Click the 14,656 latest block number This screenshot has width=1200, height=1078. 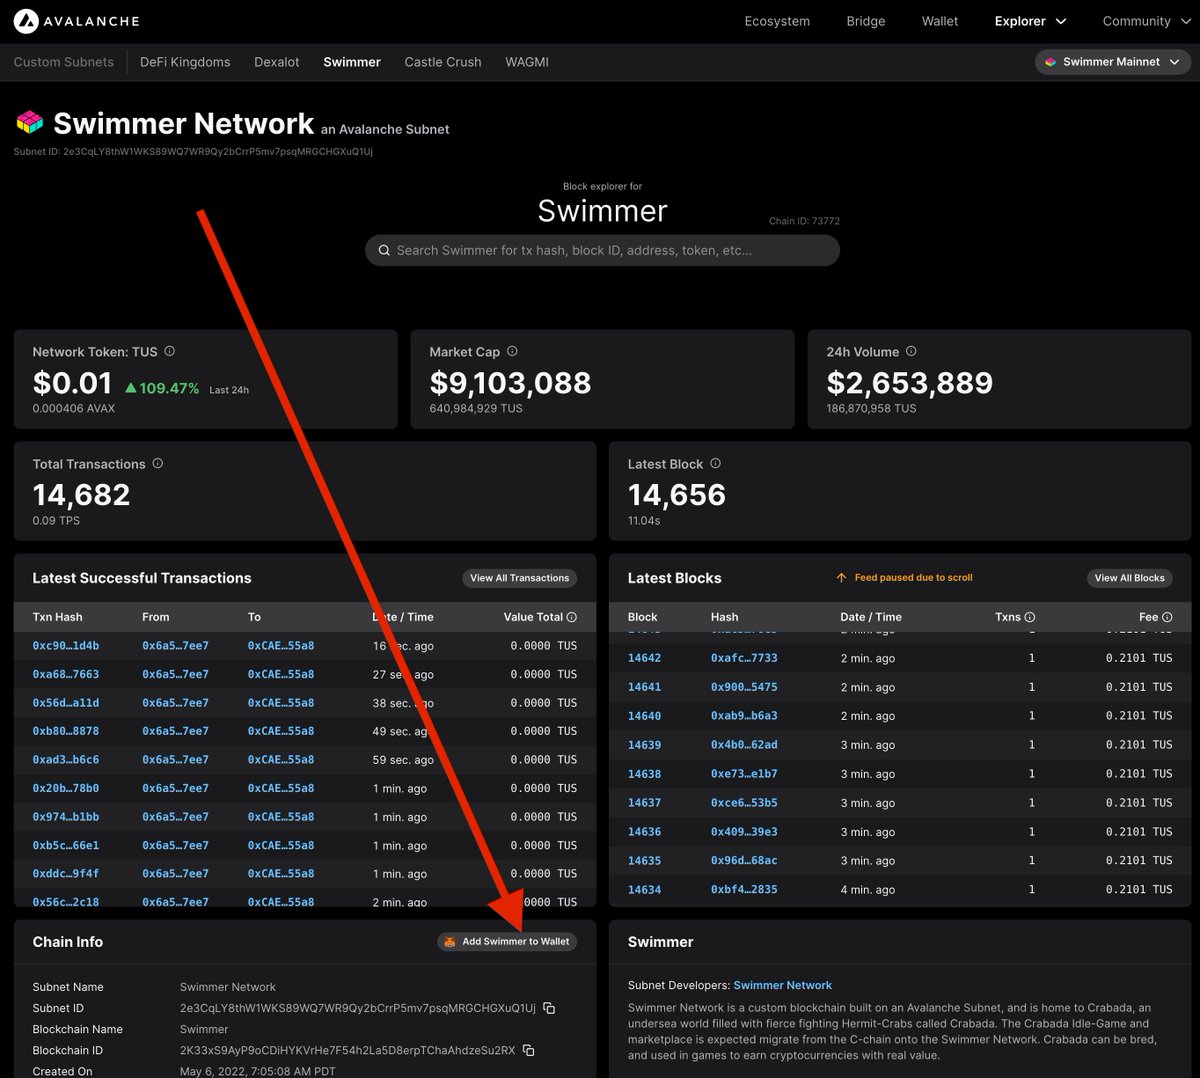click(677, 495)
